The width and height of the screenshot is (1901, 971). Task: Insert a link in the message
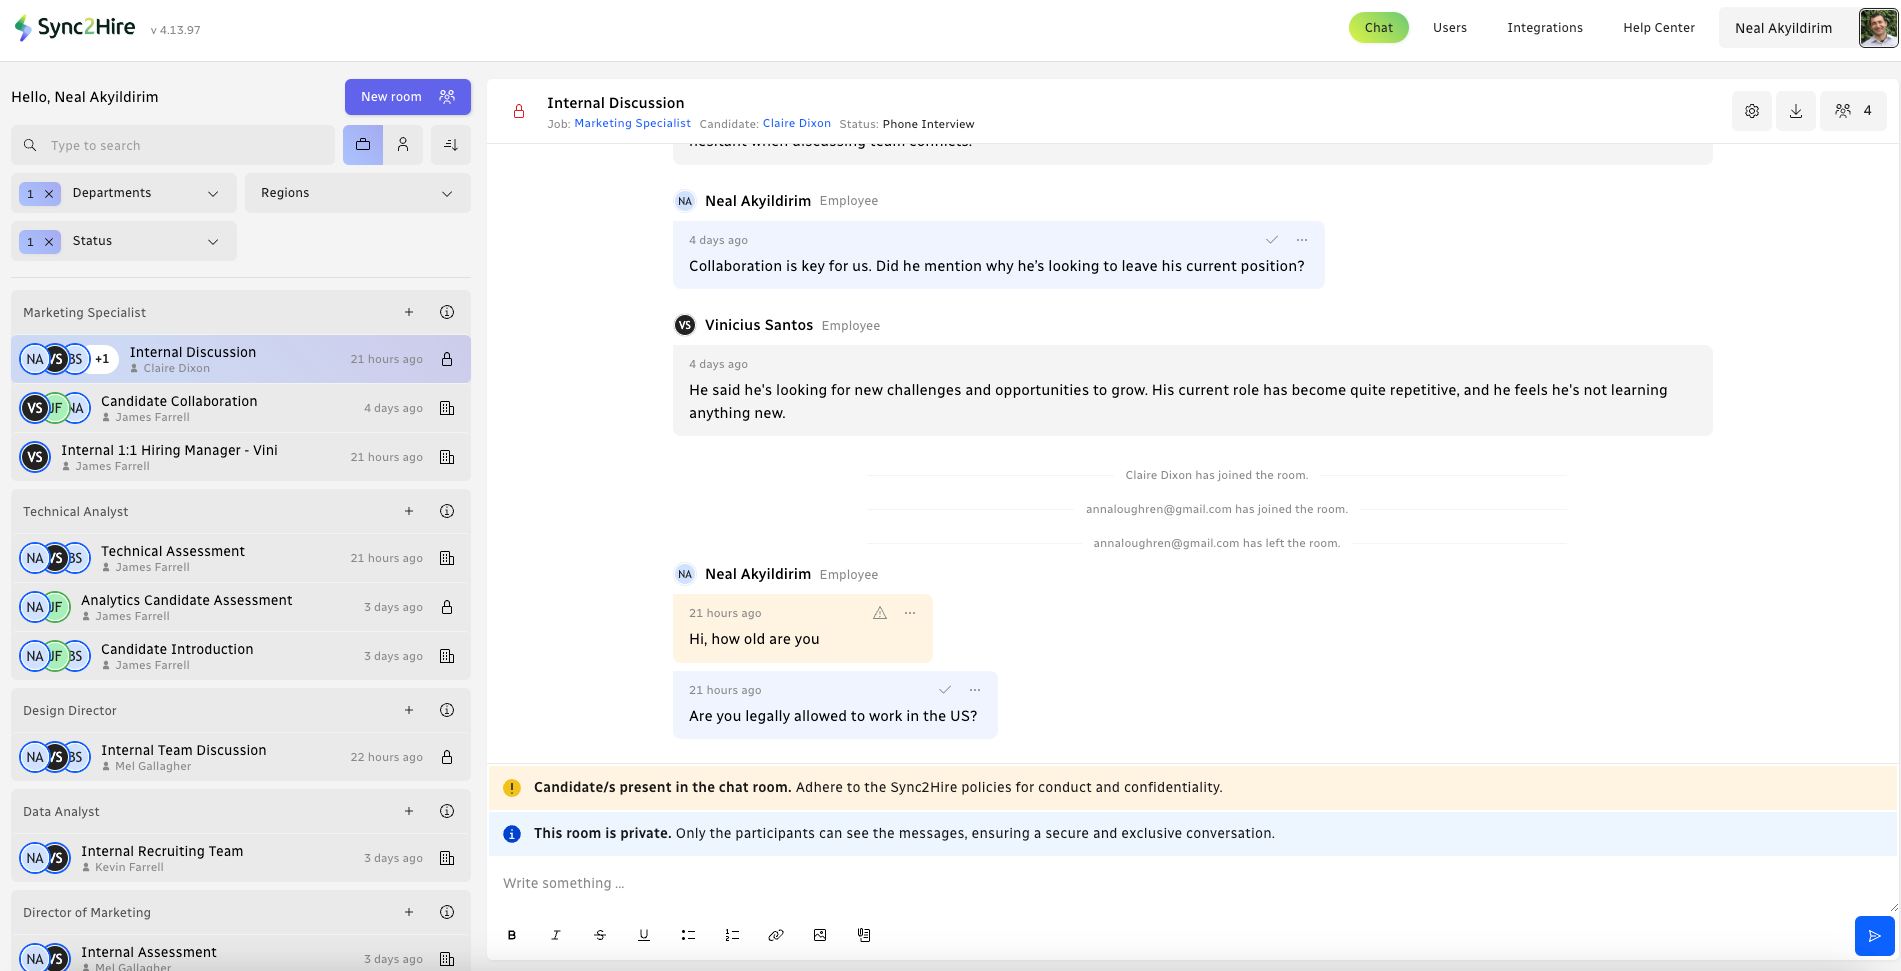pyautogui.click(x=775, y=935)
